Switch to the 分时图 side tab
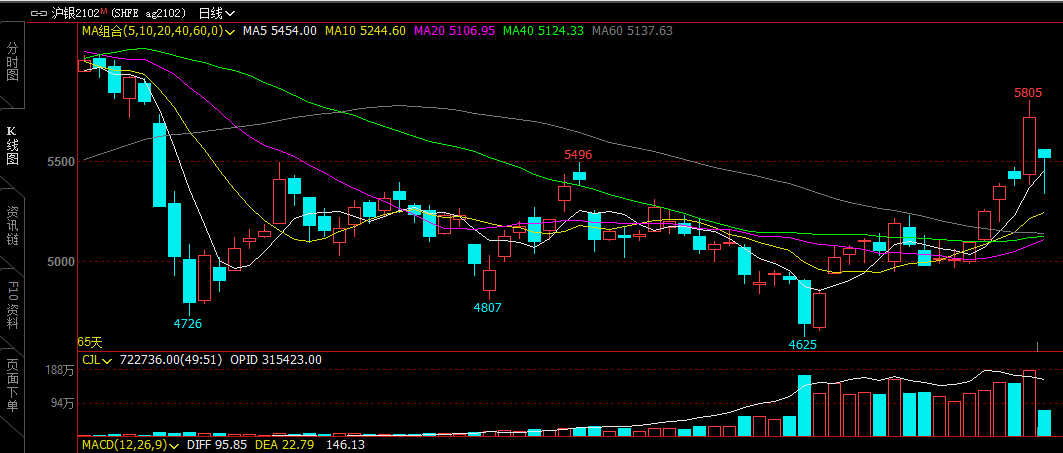Screen dimensions: 1063x453 pyautogui.click(x=12, y=62)
